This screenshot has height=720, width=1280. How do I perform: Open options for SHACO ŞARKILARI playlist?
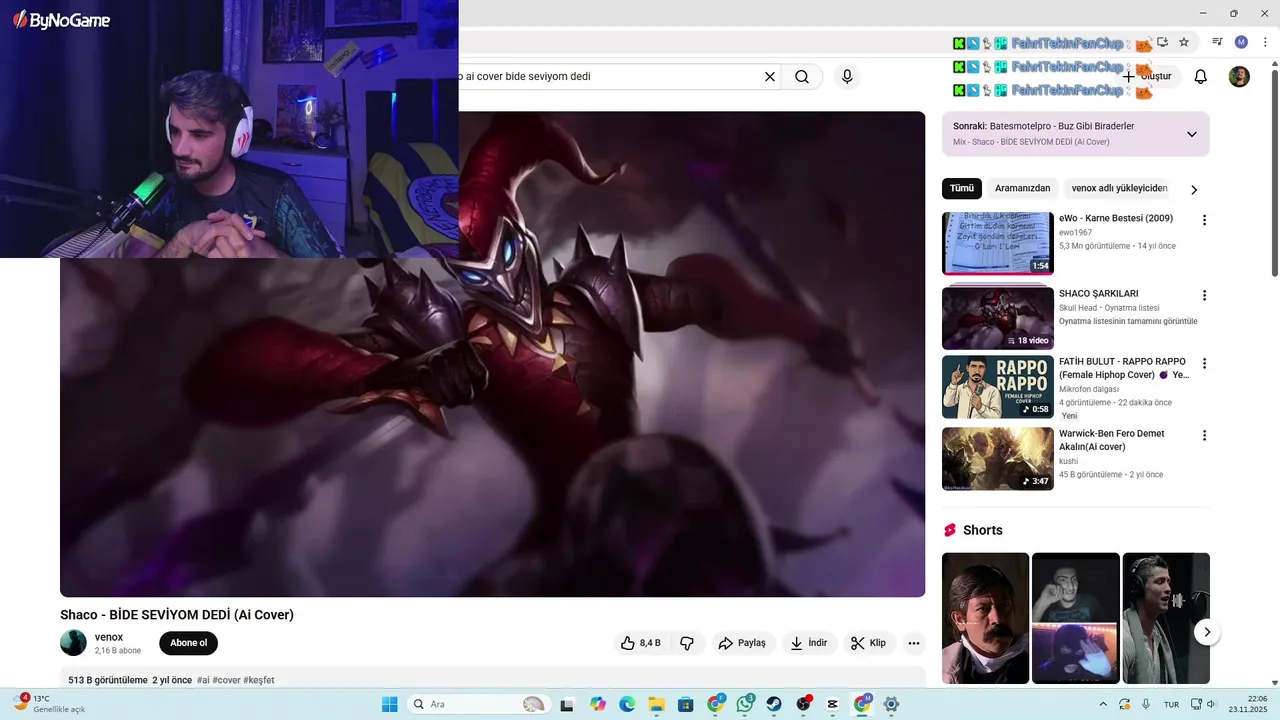coord(1204,296)
